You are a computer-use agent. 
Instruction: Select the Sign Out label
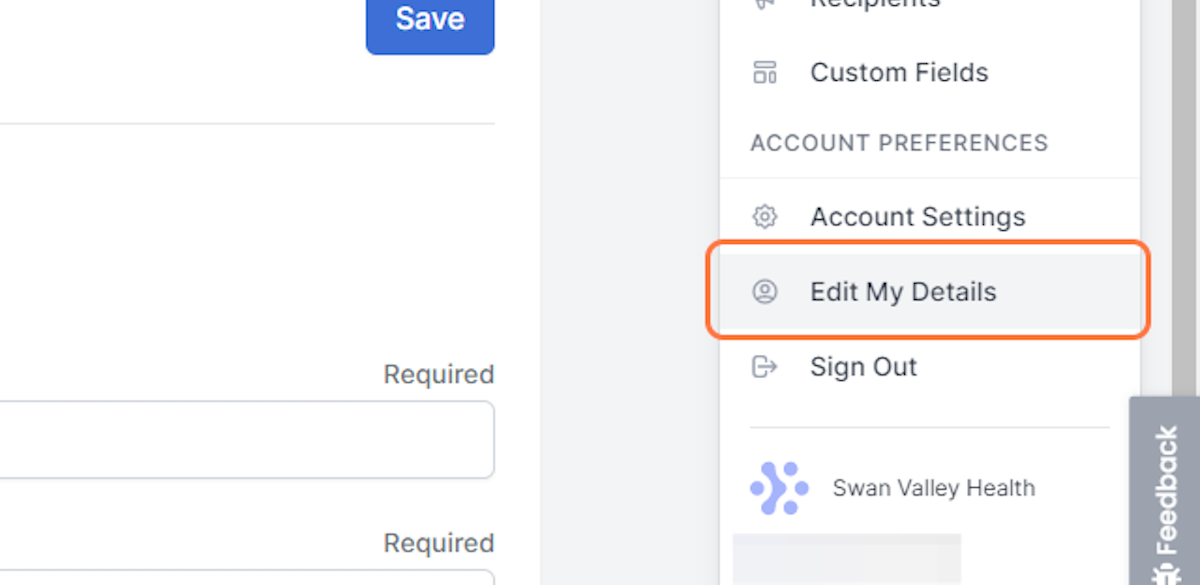[x=863, y=367]
